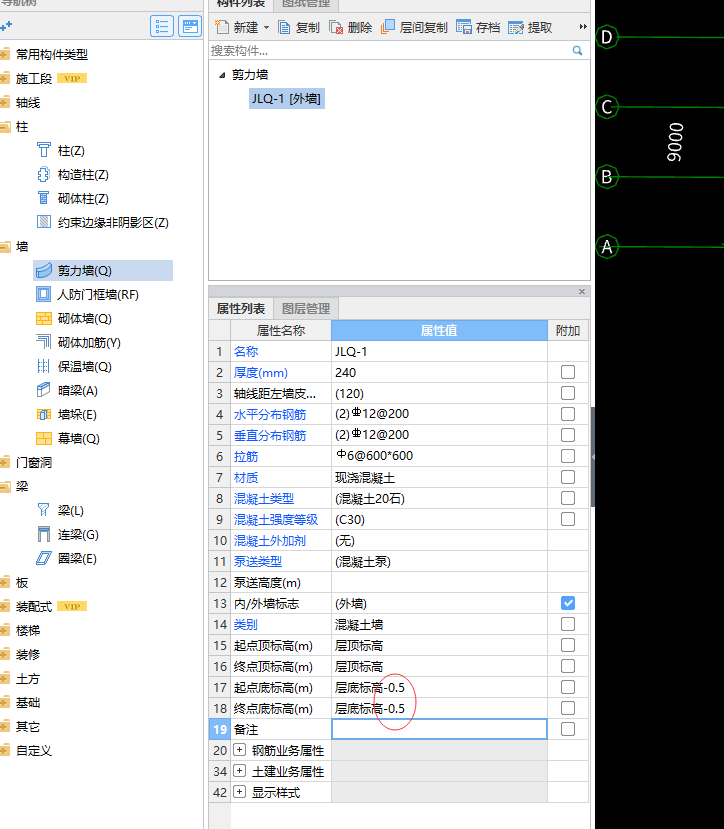Select JLQ-1 [外墙] component

click(x=286, y=99)
